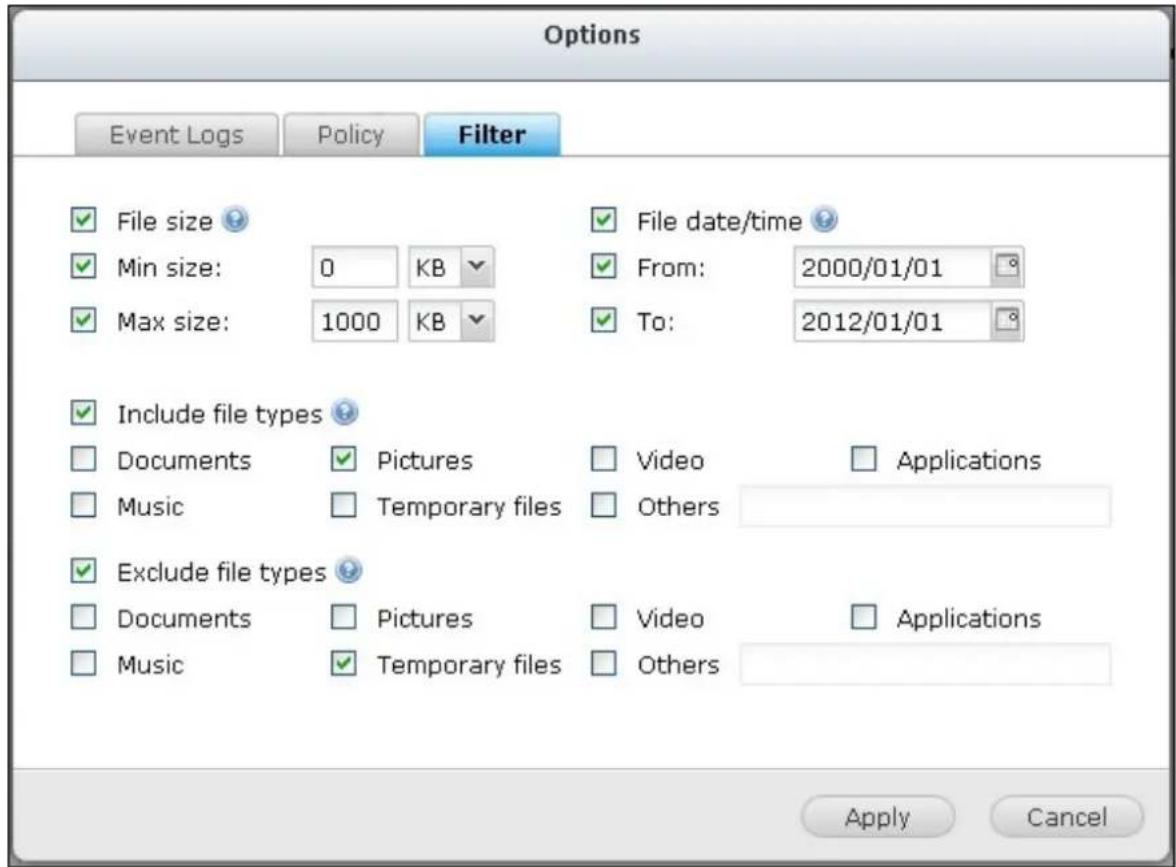
Task: Check Video under Include file types
Action: (x=604, y=459)
